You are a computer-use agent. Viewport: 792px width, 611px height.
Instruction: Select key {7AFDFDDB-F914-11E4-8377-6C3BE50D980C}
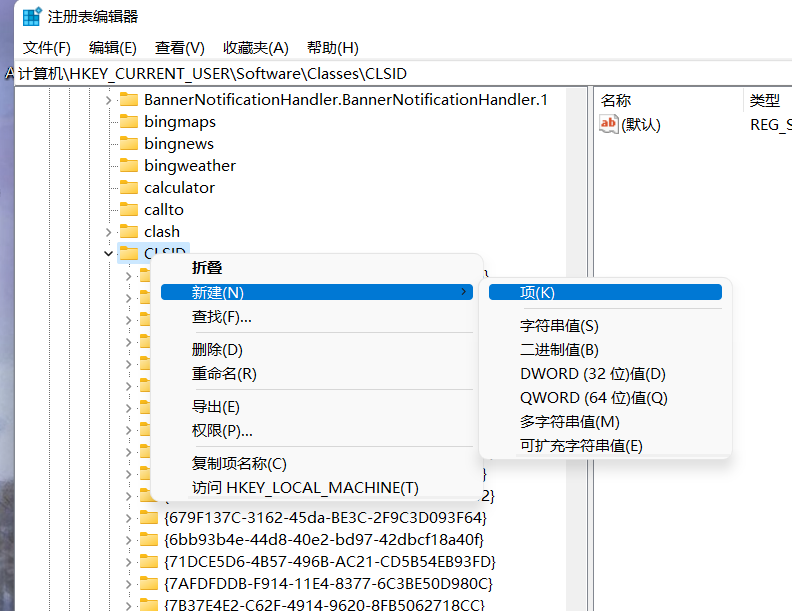[328, 583]
